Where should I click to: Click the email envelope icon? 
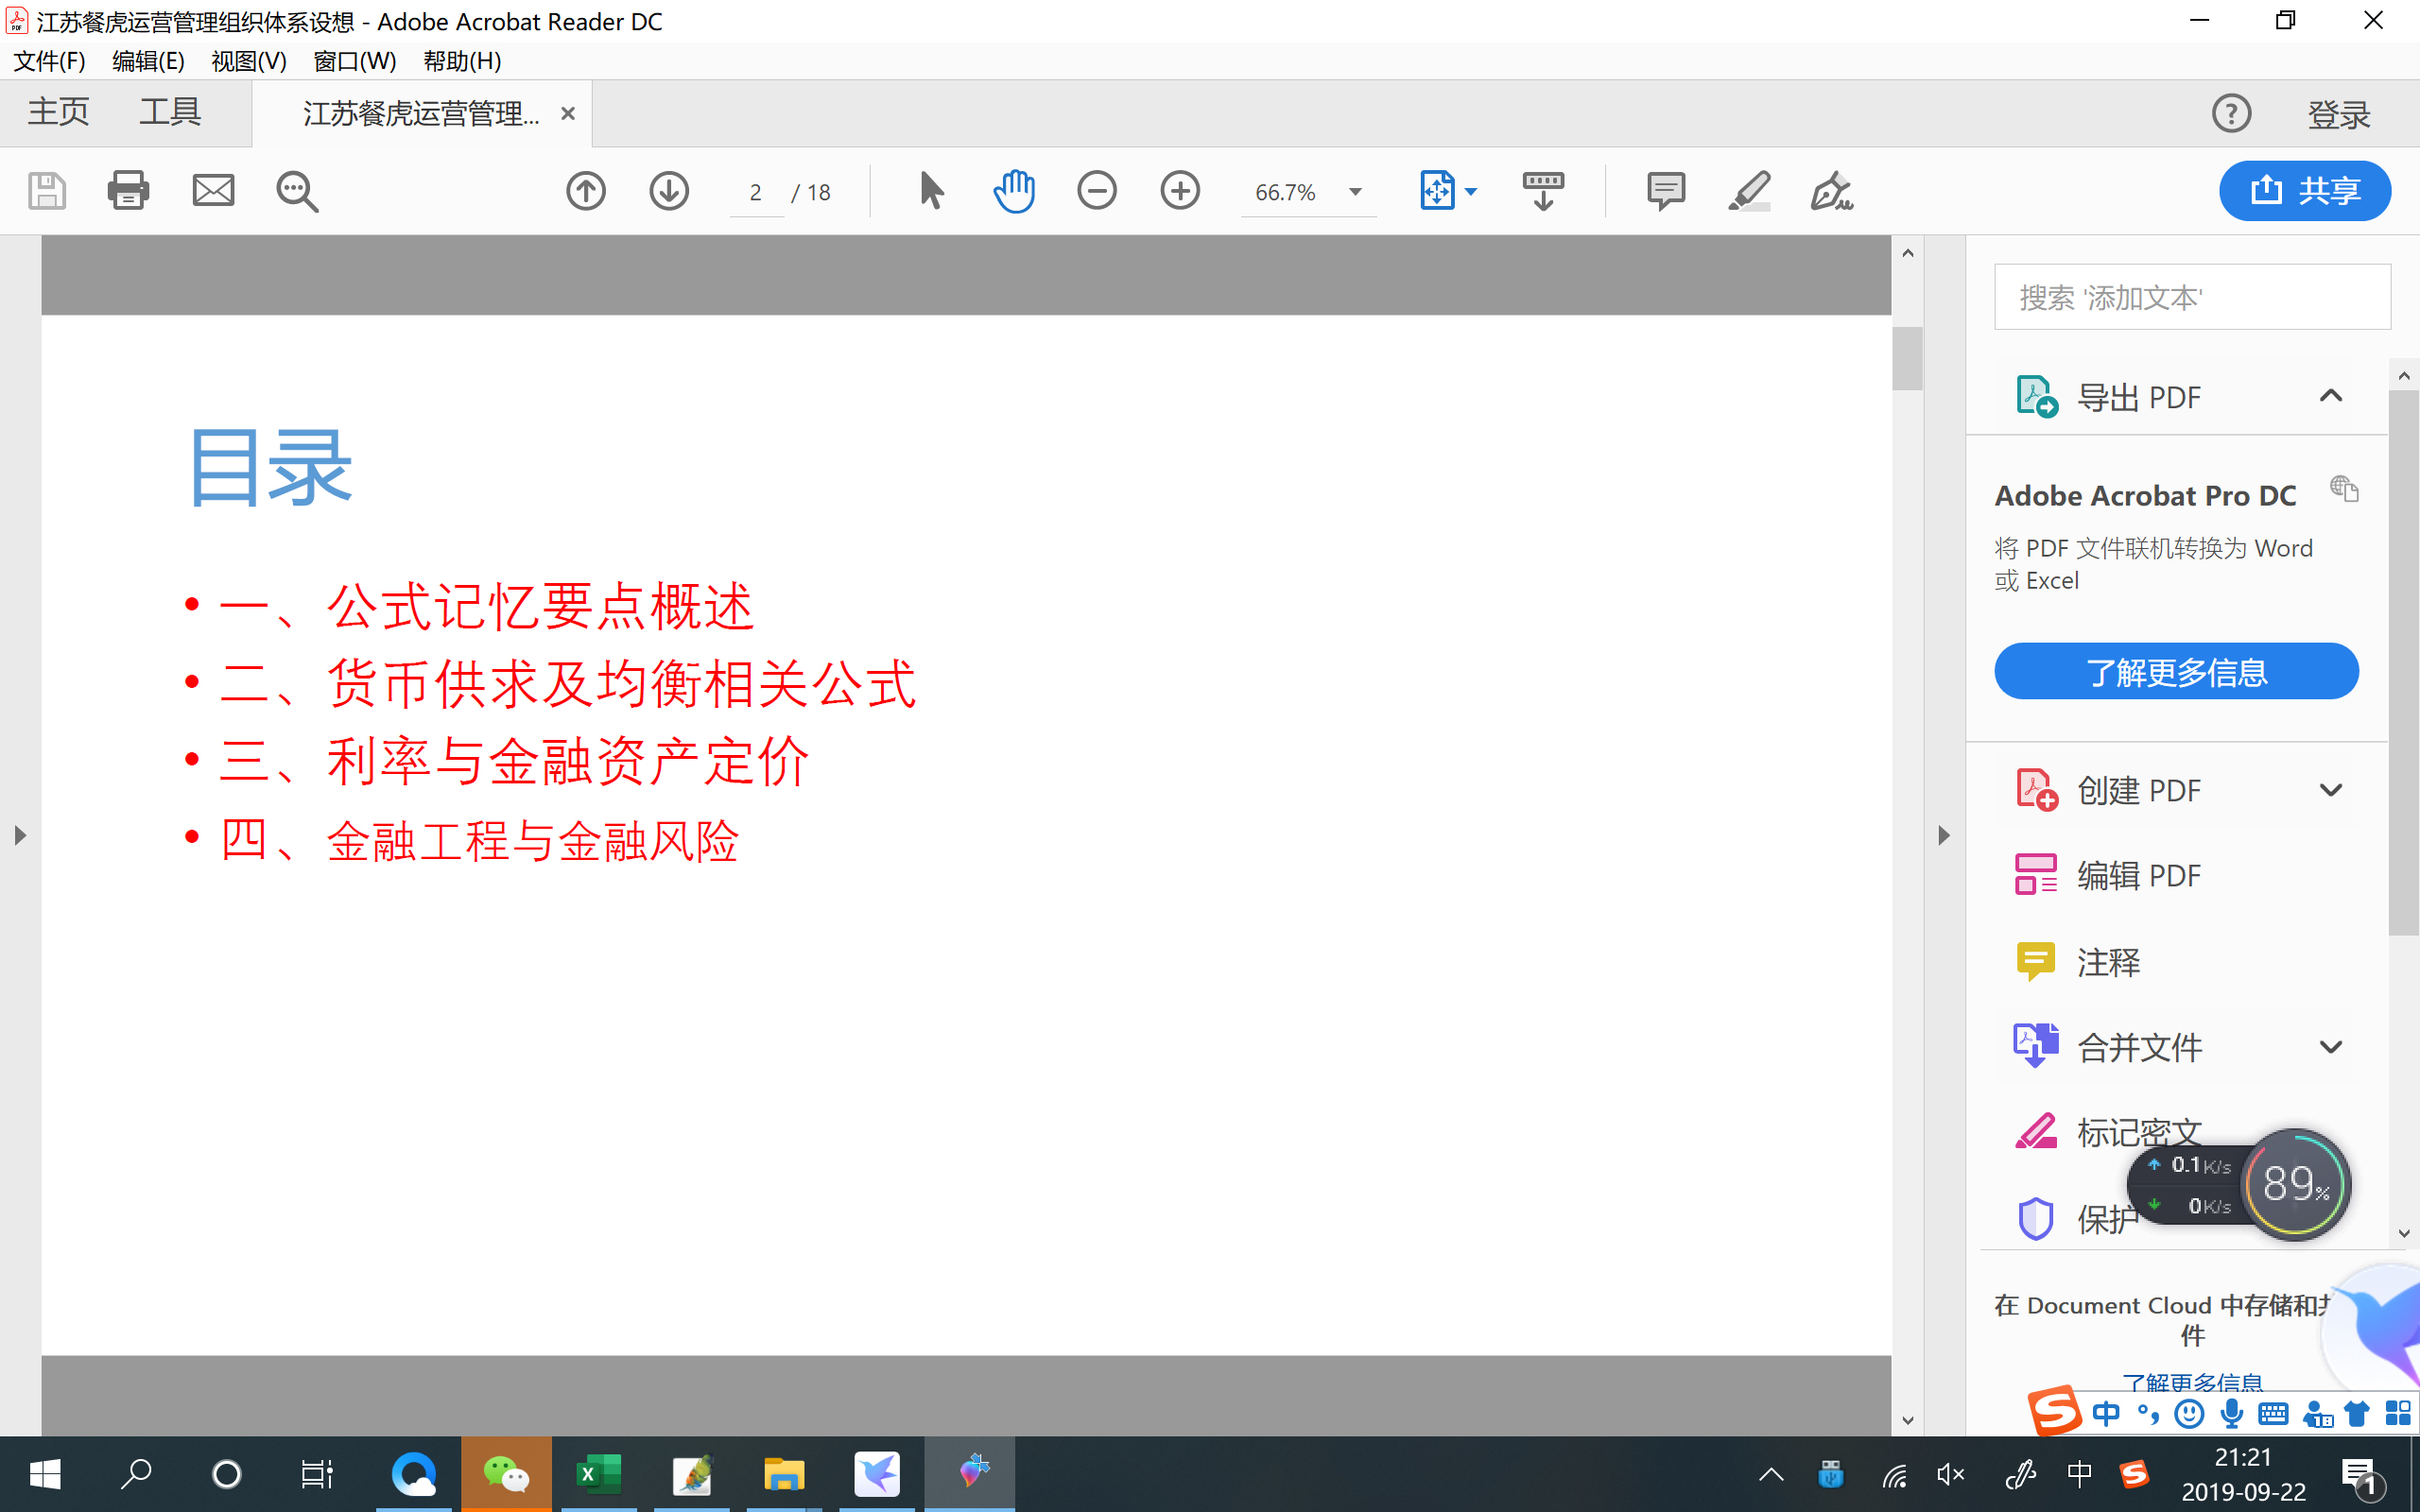(x=213, y=190)
